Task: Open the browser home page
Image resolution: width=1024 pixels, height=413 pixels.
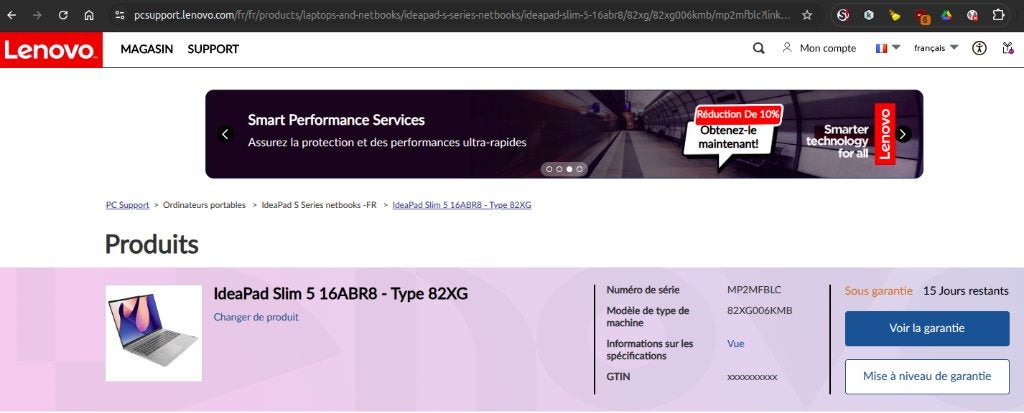Action: [89, 15]
